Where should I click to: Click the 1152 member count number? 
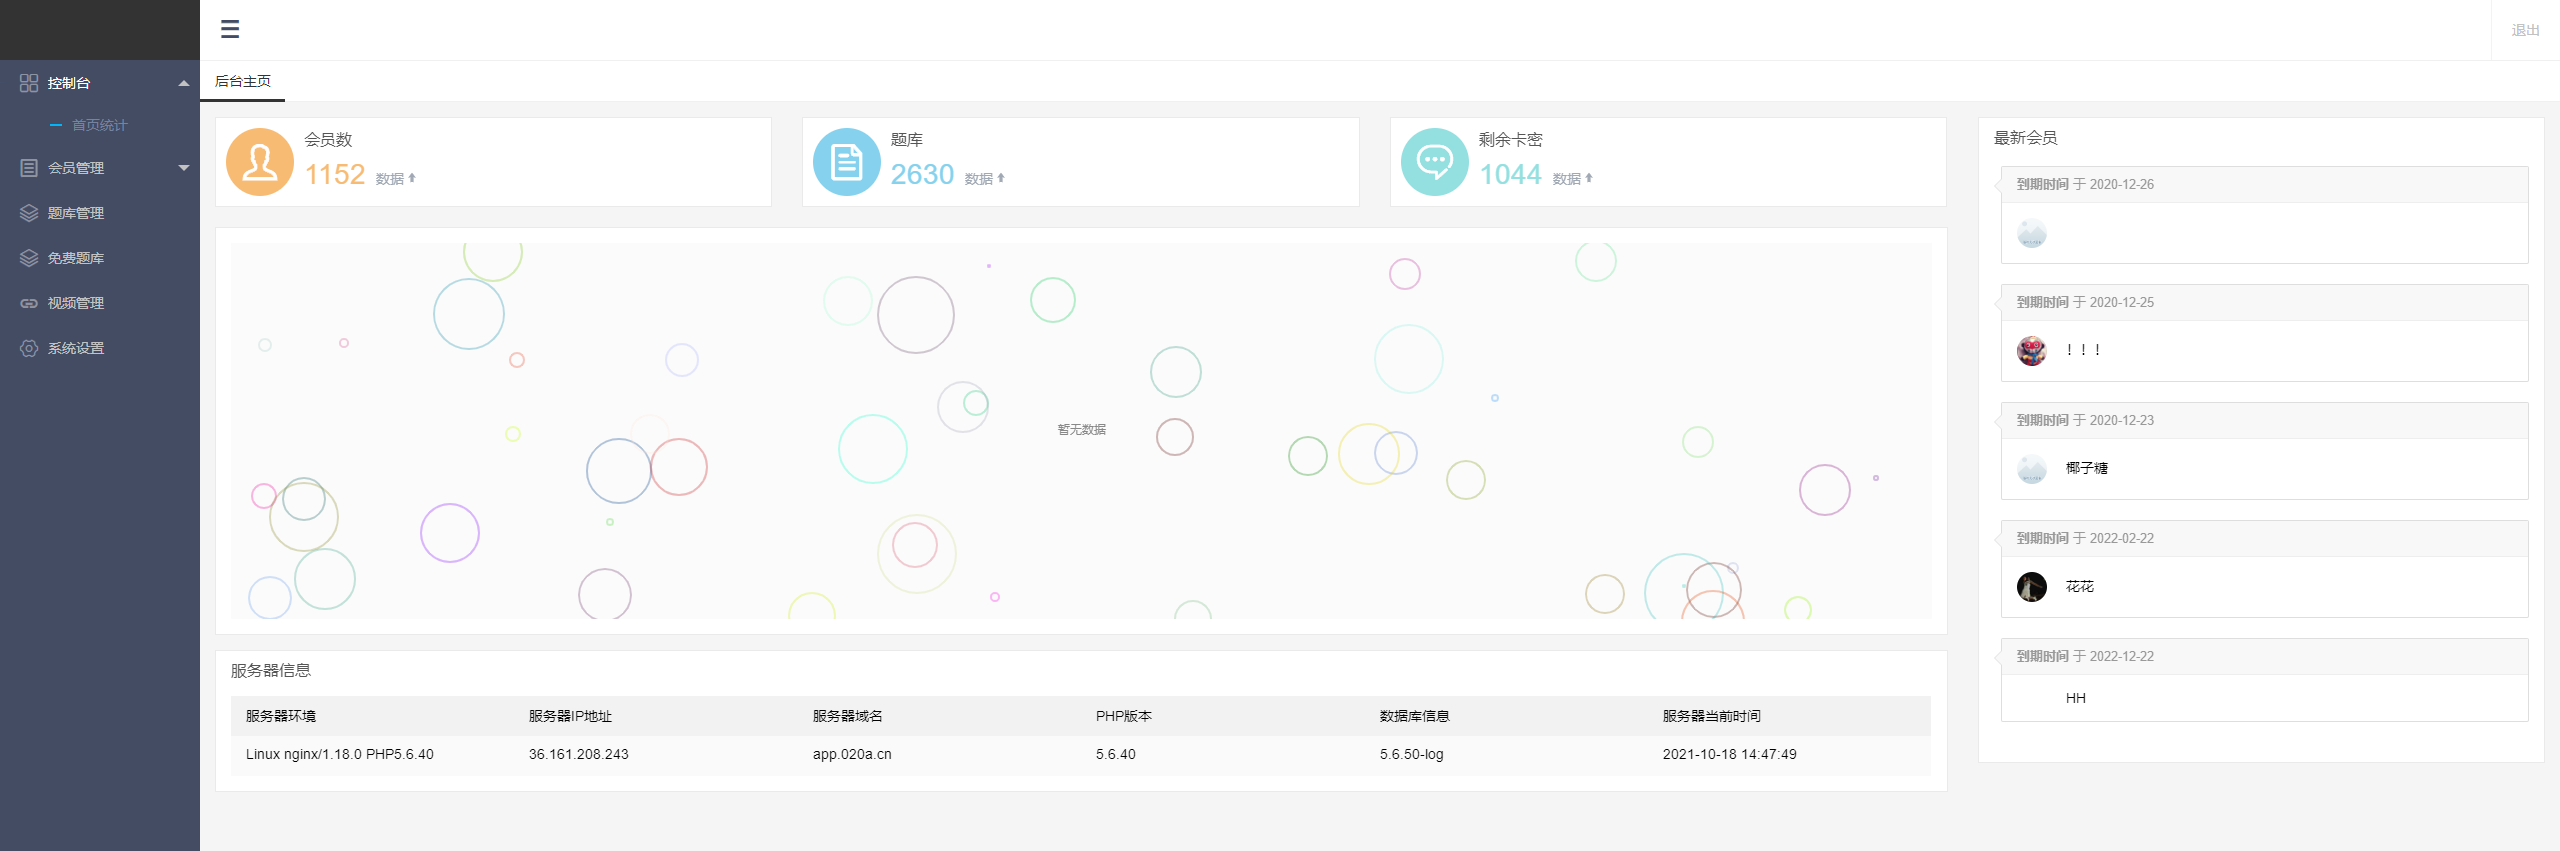(x=334, y=175)
